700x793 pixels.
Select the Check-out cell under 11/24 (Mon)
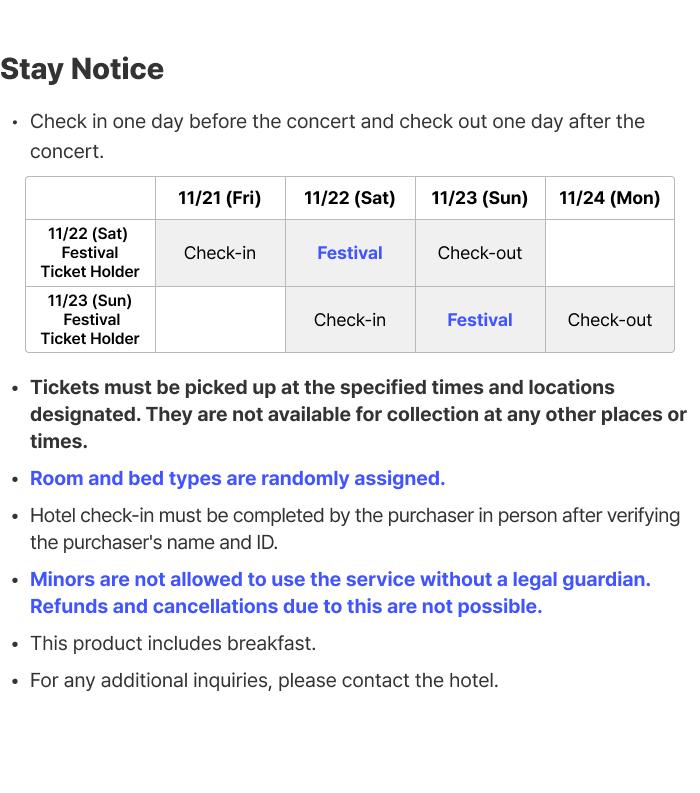[x=610, y=320]
